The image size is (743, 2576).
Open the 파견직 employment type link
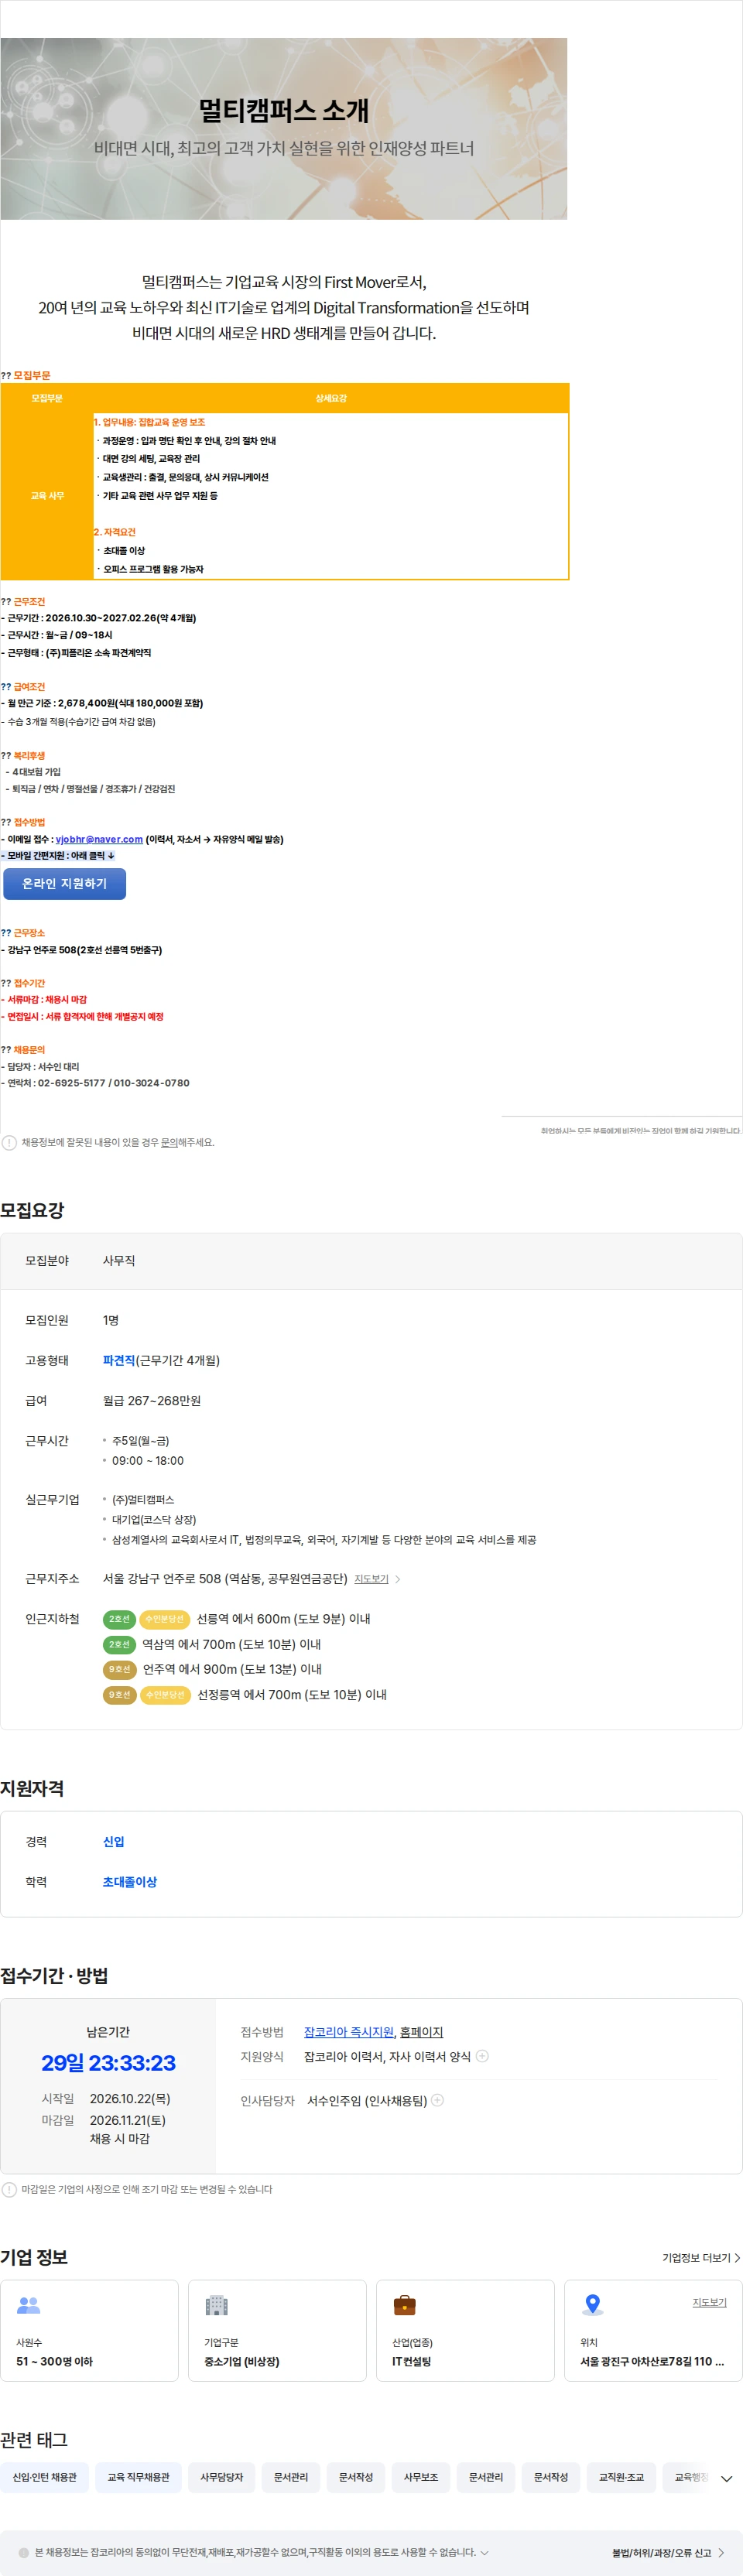[119, 1360]
